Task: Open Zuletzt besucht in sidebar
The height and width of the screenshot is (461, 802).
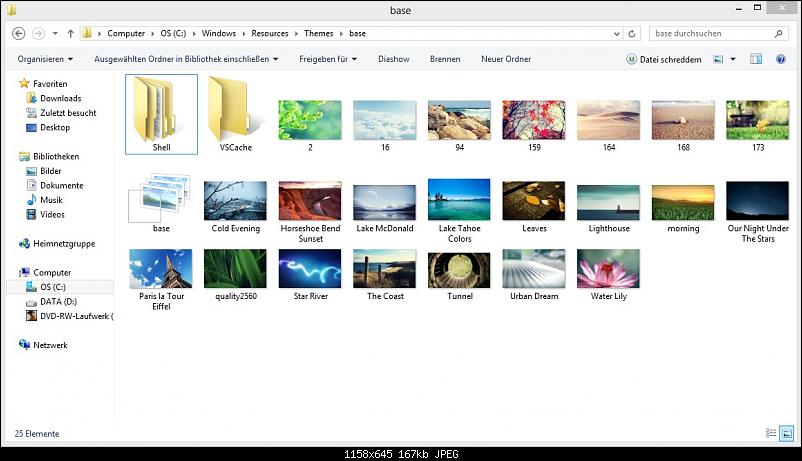Action: click(61, 113)
